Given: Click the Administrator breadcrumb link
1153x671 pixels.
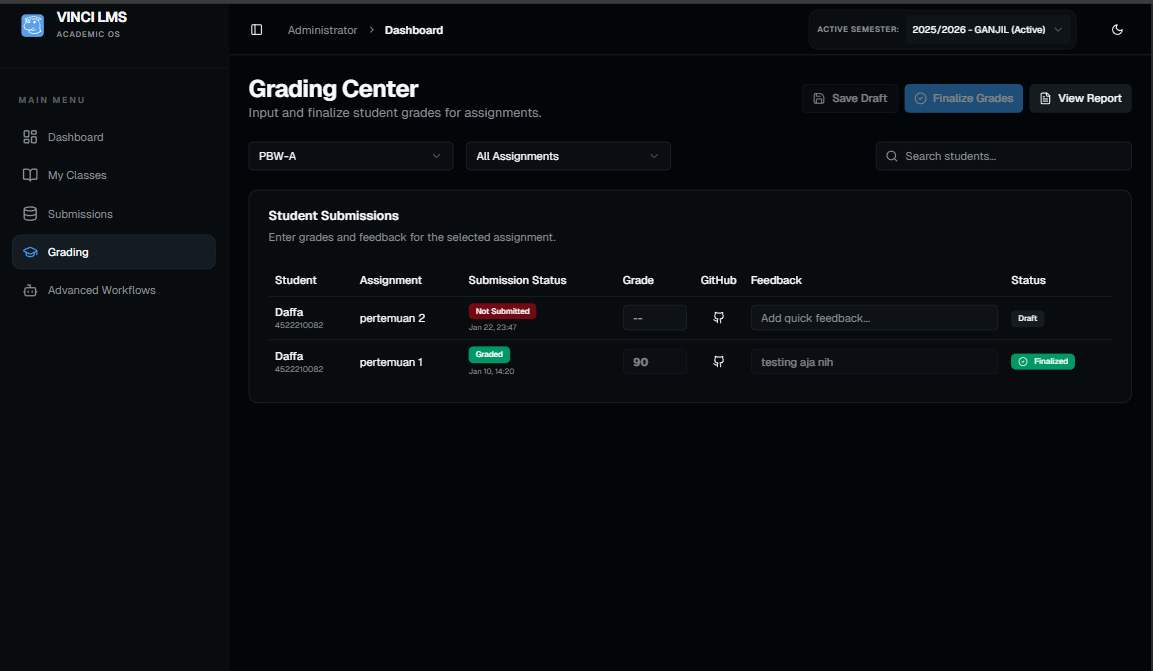Looking at the screenshot, I should point(322,30).
